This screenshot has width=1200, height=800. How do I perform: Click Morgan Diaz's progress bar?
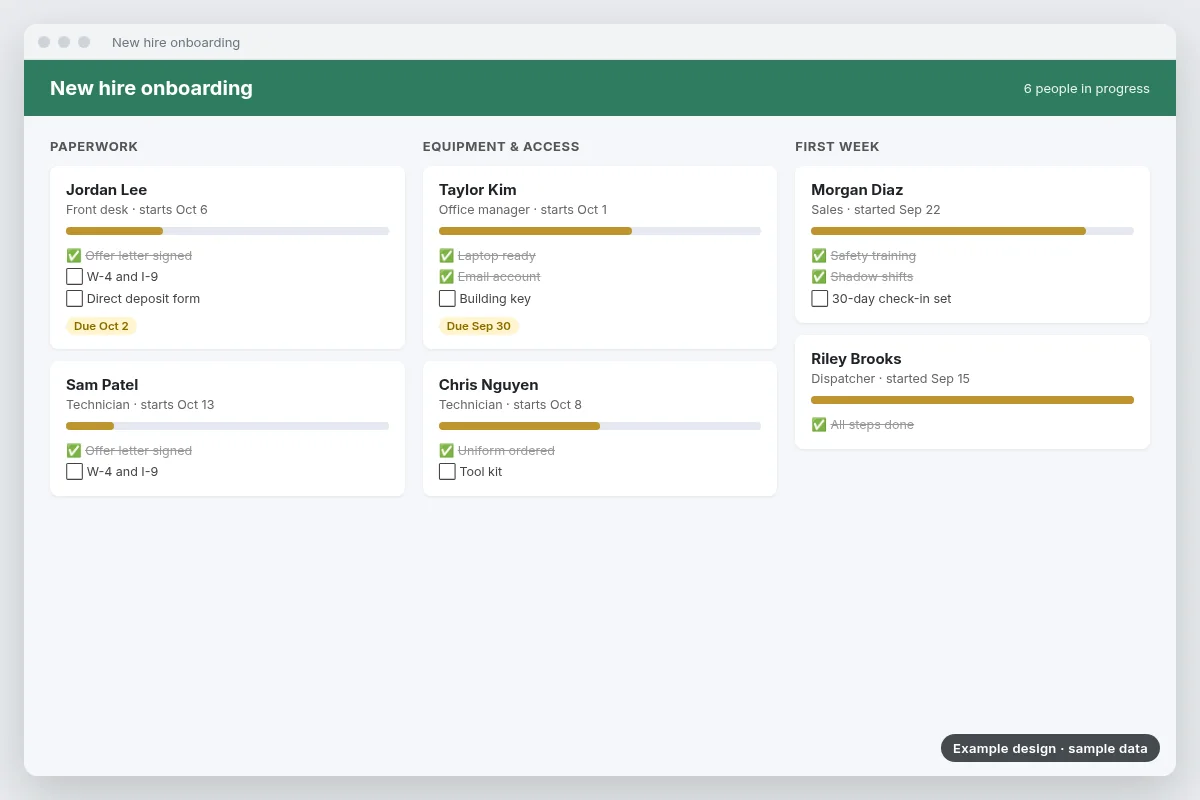pos(972,231)
